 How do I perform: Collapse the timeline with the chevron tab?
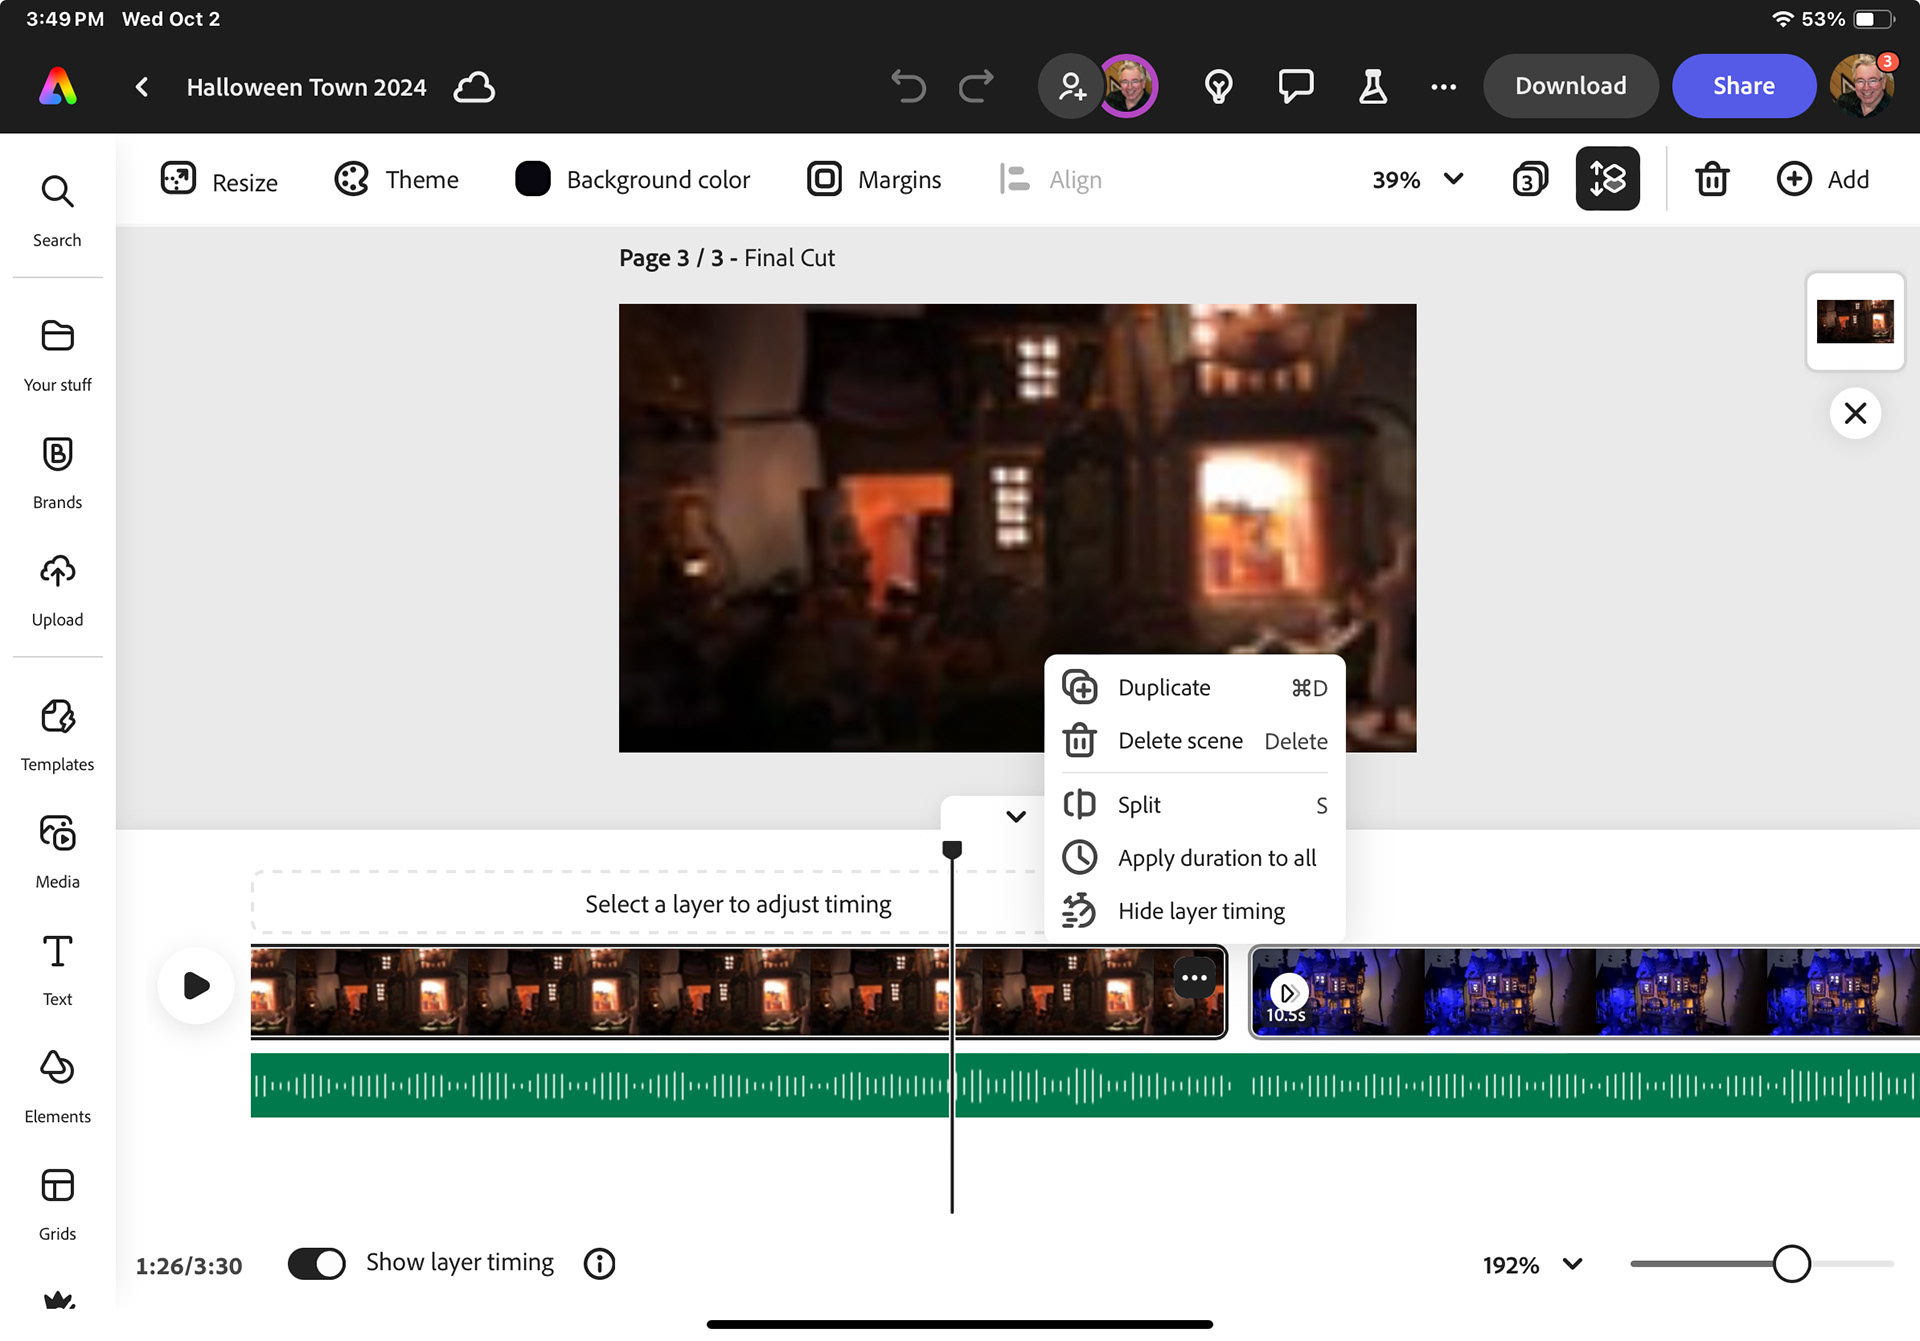pyautogui.click(x=1015, y=816)
